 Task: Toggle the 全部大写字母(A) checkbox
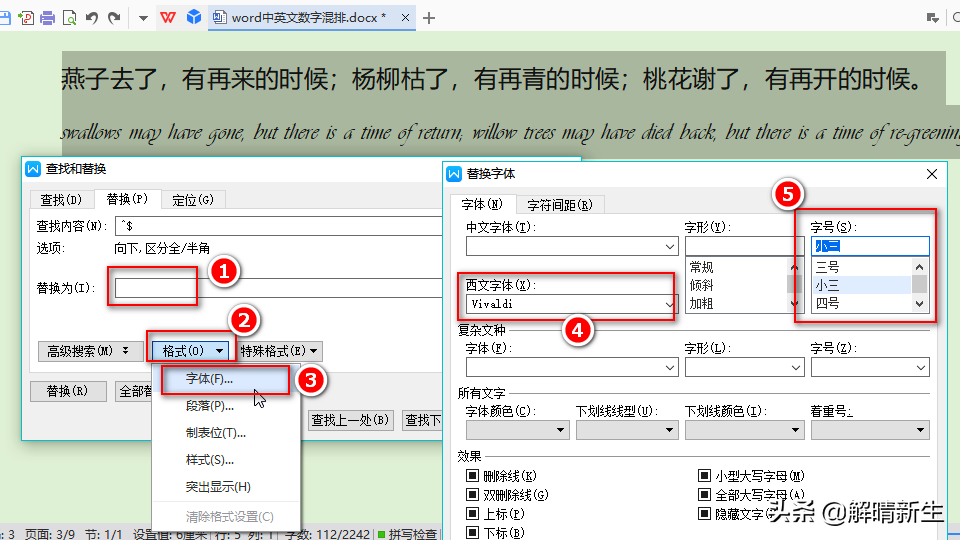704,495
